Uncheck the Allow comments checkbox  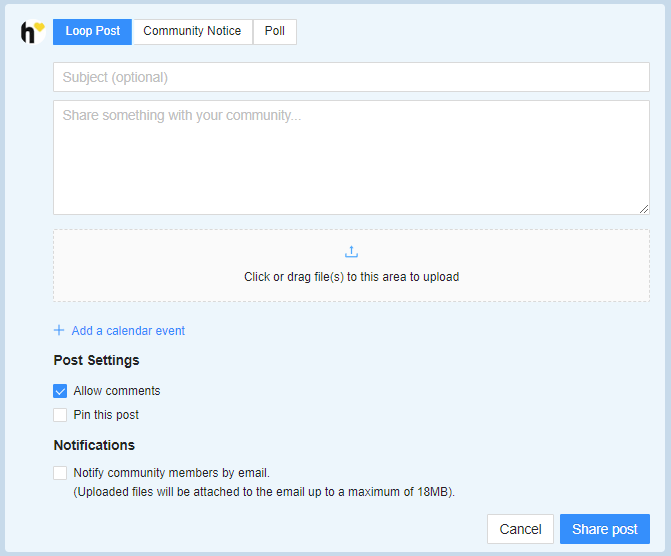60,391
